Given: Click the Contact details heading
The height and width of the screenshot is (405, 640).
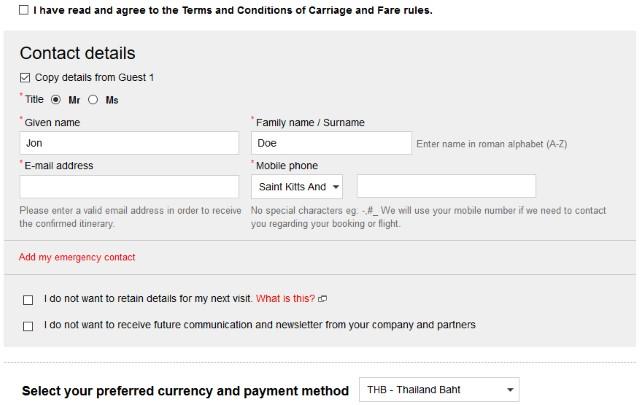Looking at the screenshot, I should click(78, 53).
